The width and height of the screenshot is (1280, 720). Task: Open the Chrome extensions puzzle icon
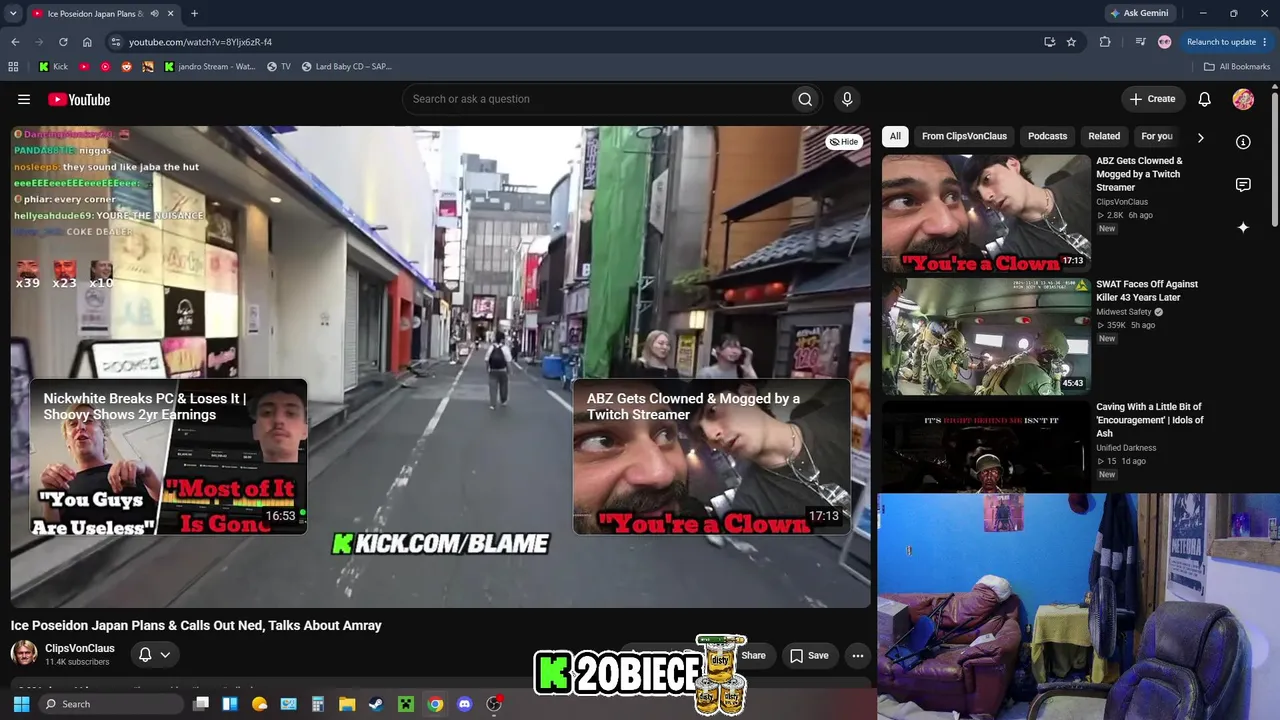pyautogui.click(x=1105, y=42)
